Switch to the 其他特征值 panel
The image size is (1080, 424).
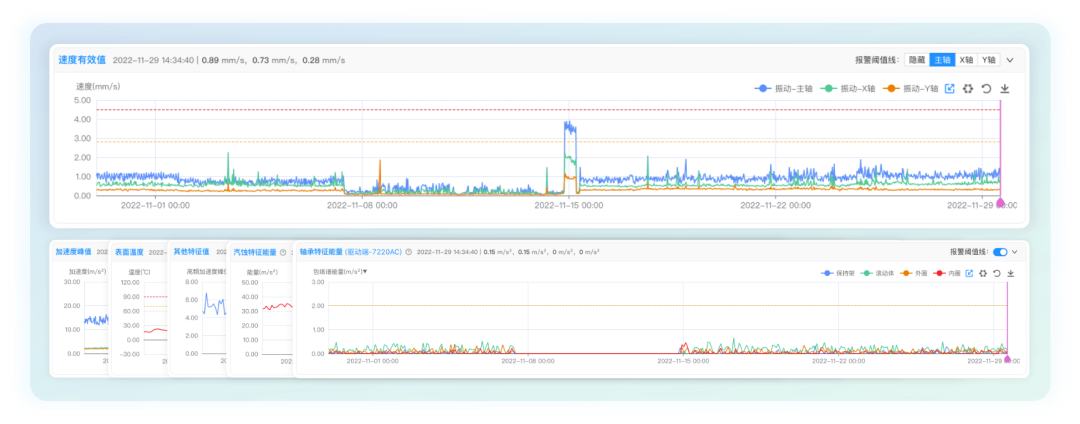[192, 252]
